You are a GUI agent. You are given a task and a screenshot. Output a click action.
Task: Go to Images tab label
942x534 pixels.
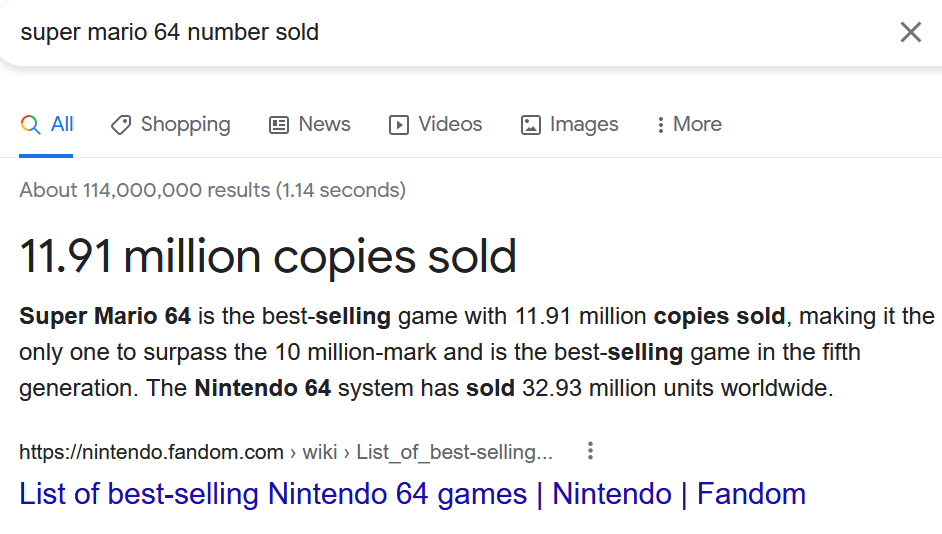pyautogui.click(x=584, y=124)
